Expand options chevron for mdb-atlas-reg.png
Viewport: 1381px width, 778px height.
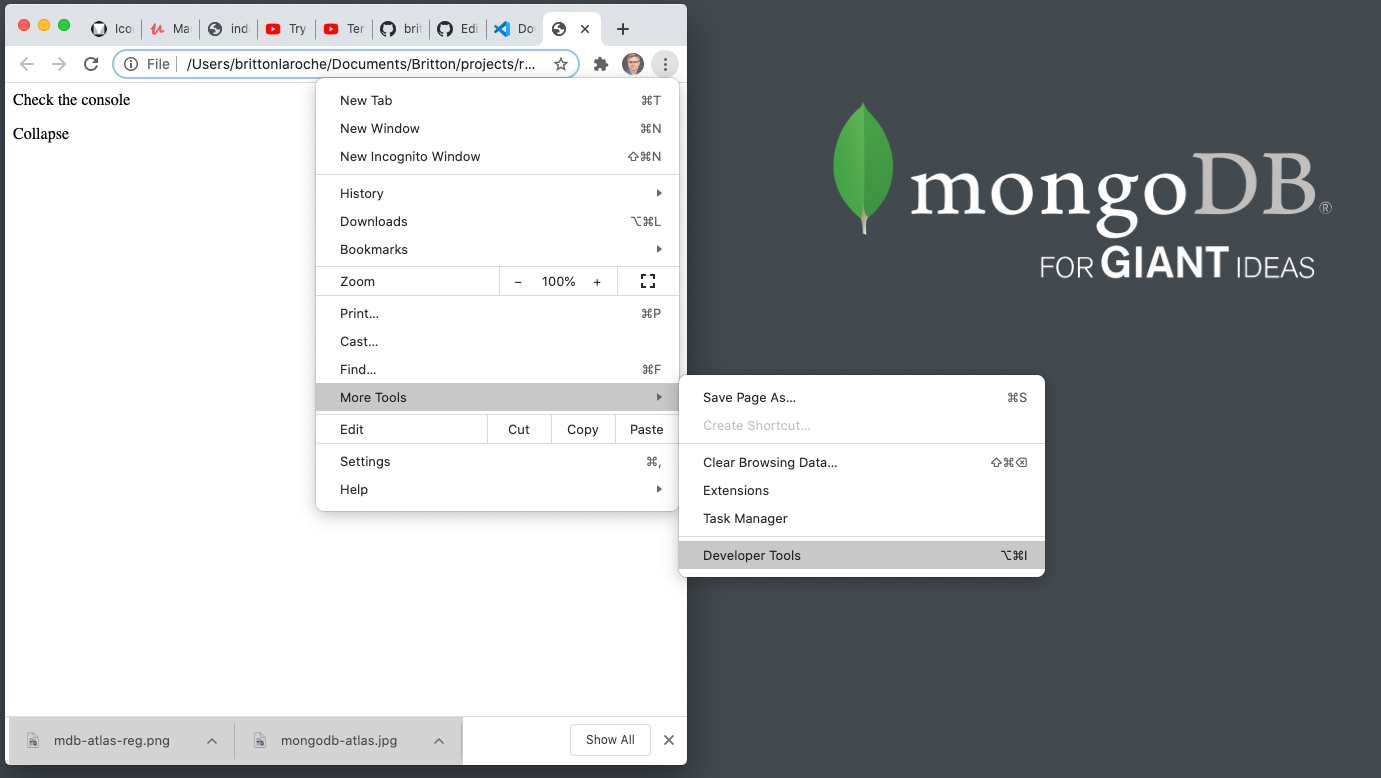(212, 741)
